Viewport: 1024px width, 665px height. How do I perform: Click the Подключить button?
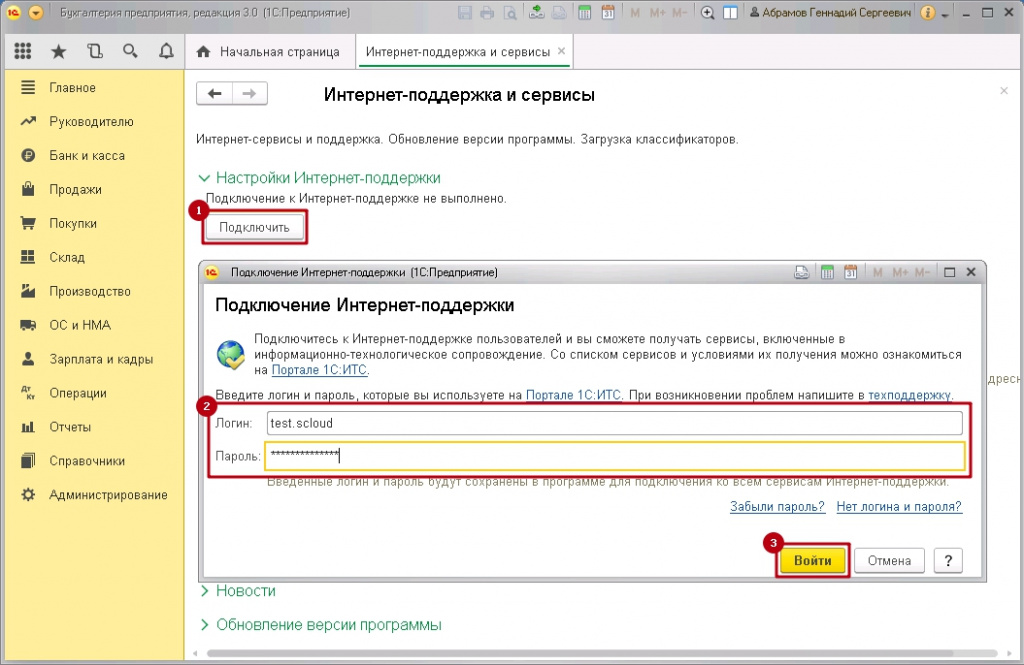(254, 227)
